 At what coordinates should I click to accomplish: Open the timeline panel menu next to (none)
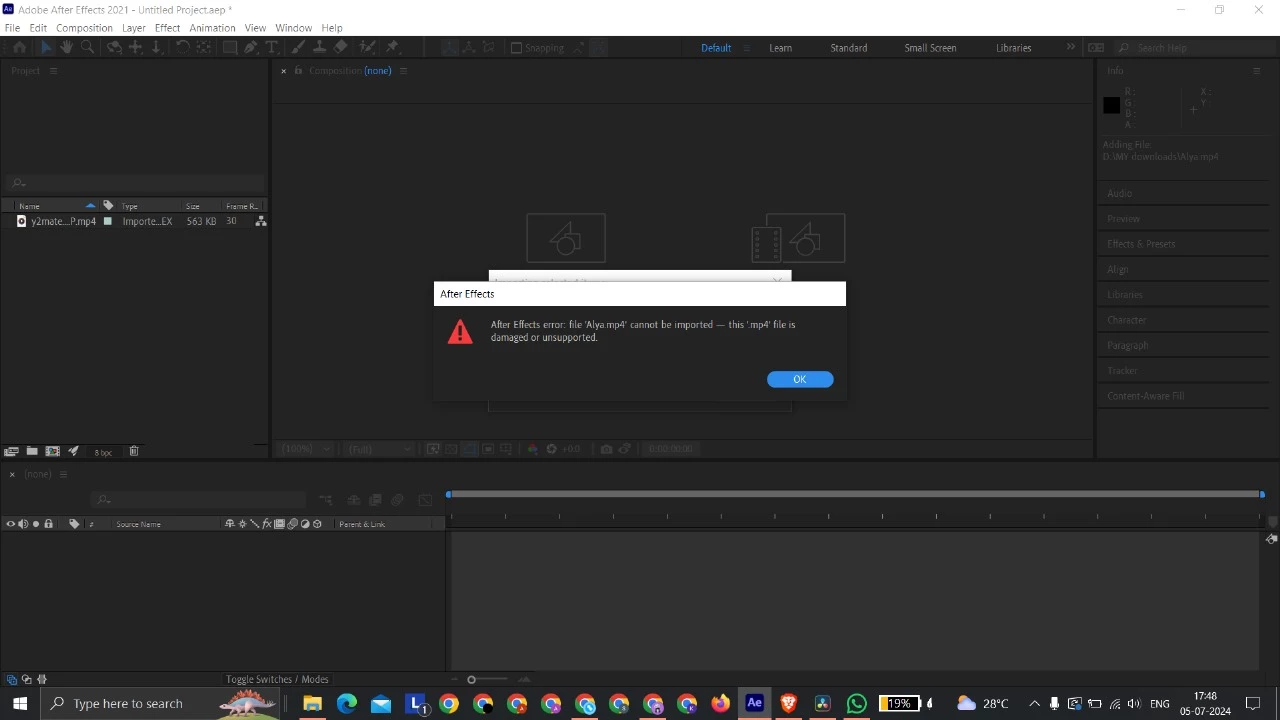click(63, 474)
